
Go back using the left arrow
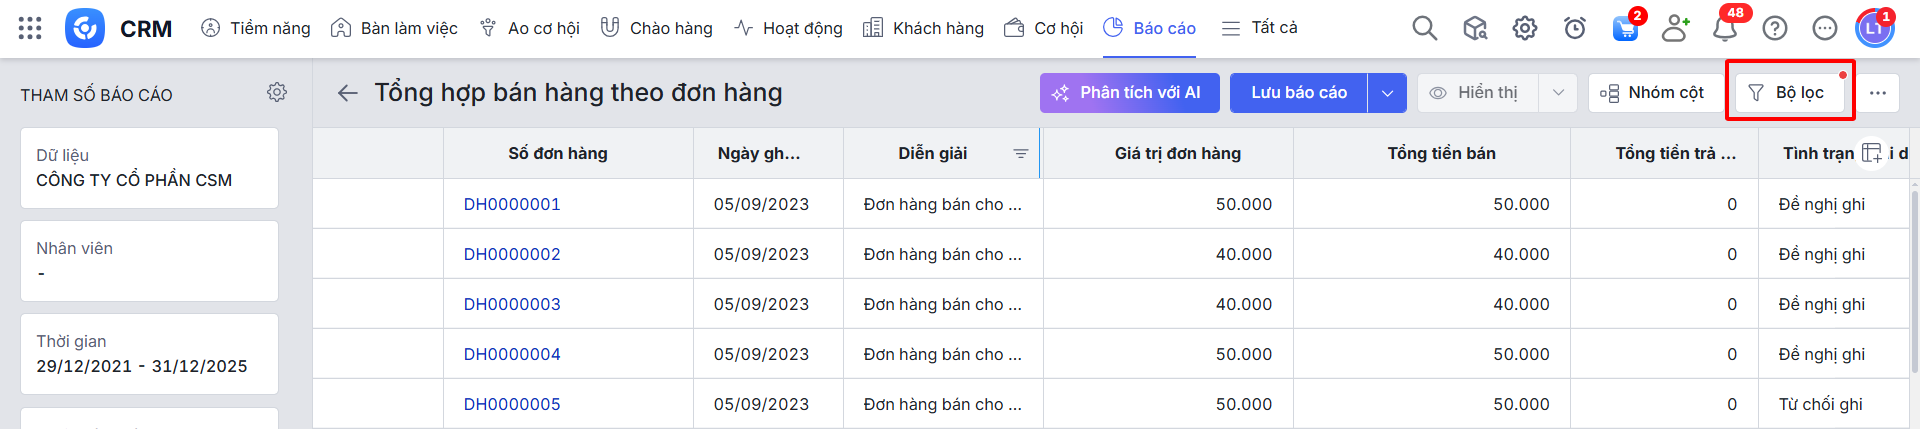[x=347, y=93]
